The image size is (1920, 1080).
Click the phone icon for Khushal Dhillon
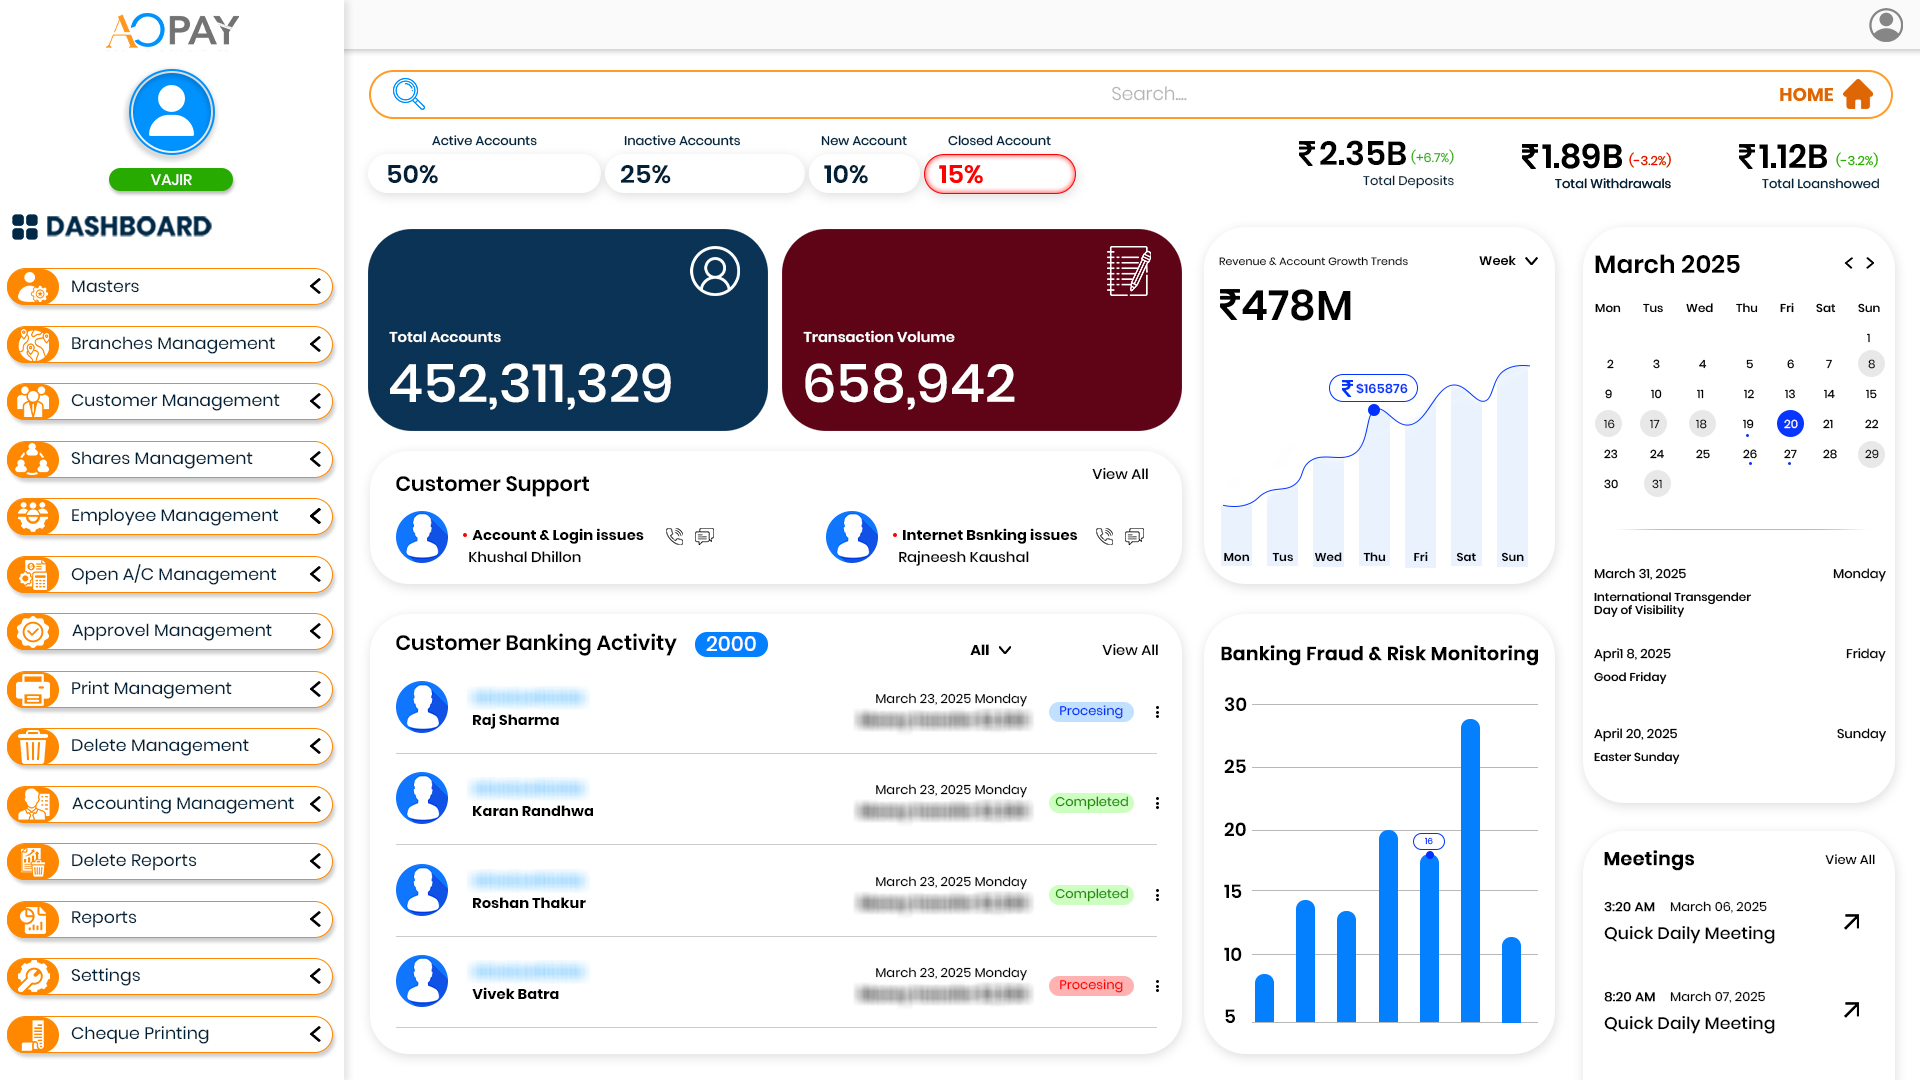coord(675,536)
